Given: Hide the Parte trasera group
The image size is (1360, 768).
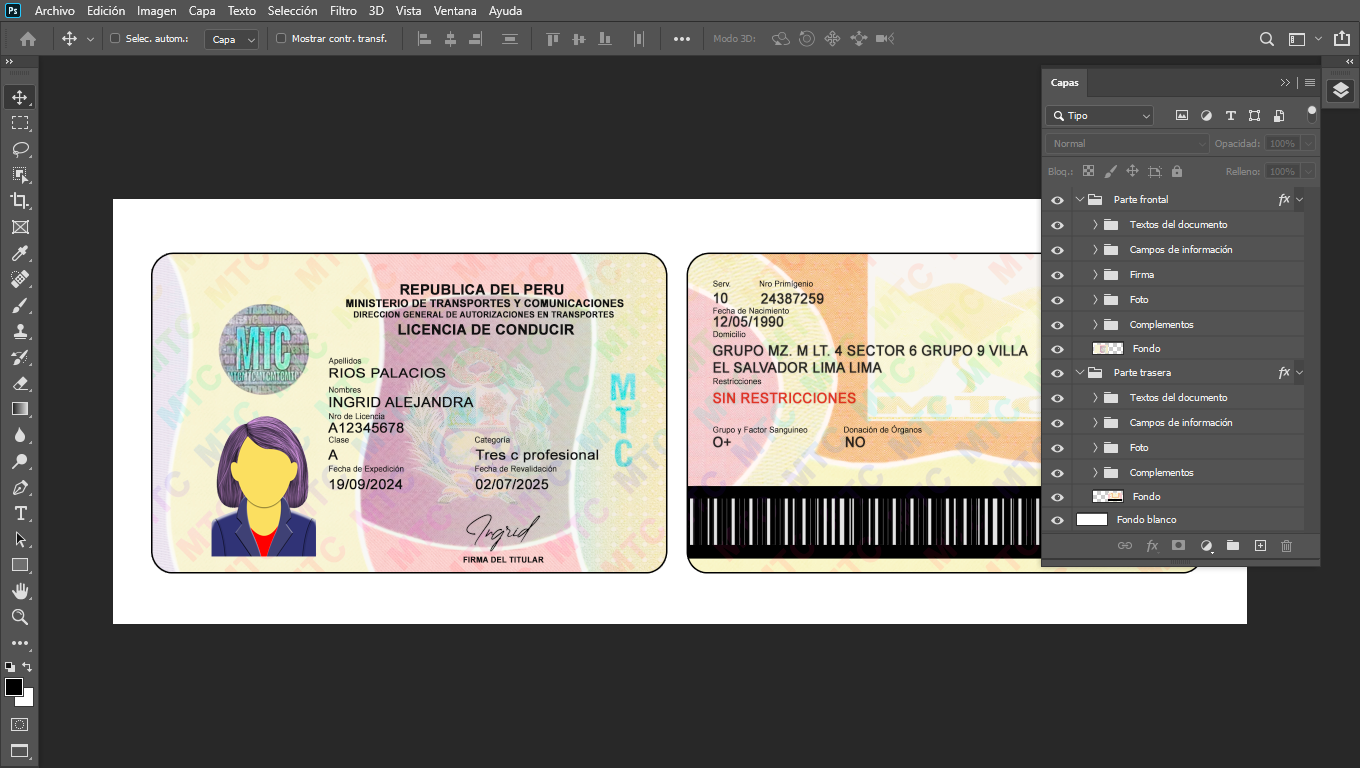Looking at the screenshot, I should pyautogui.click(x=1057, y=373).
